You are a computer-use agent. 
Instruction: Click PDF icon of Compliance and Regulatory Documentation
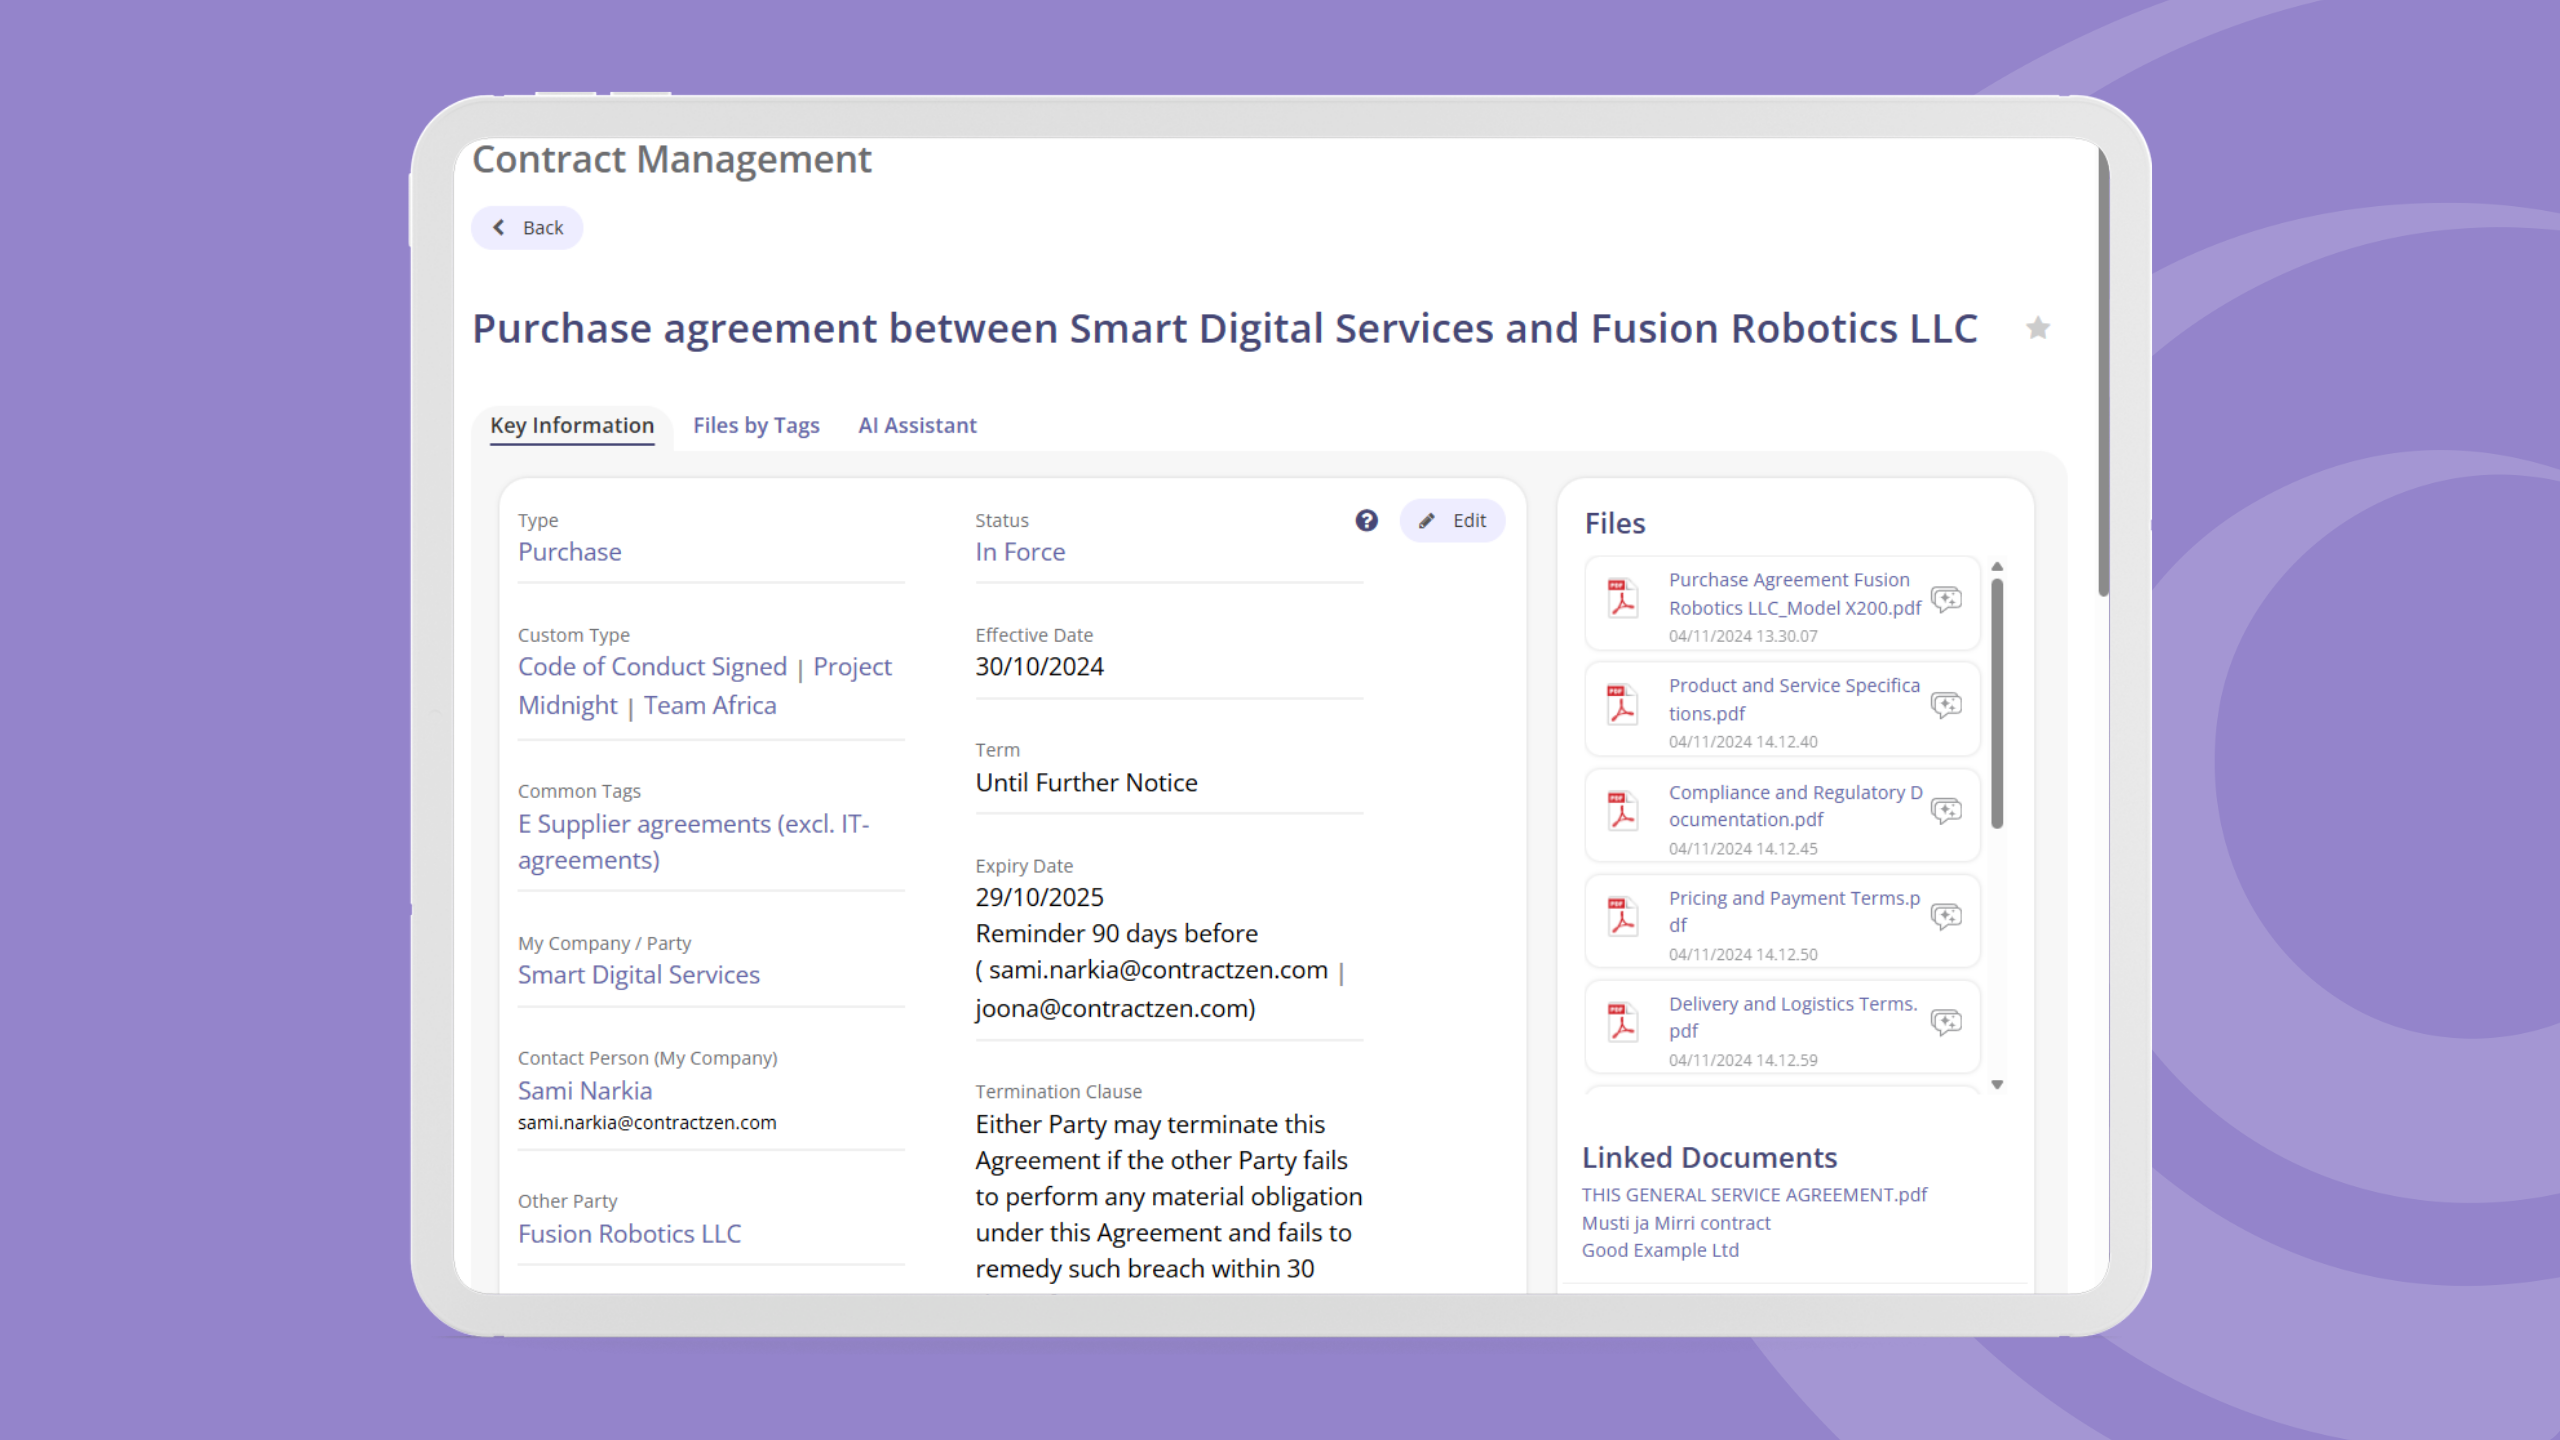pyautogui.click(x=1622, y=811)
